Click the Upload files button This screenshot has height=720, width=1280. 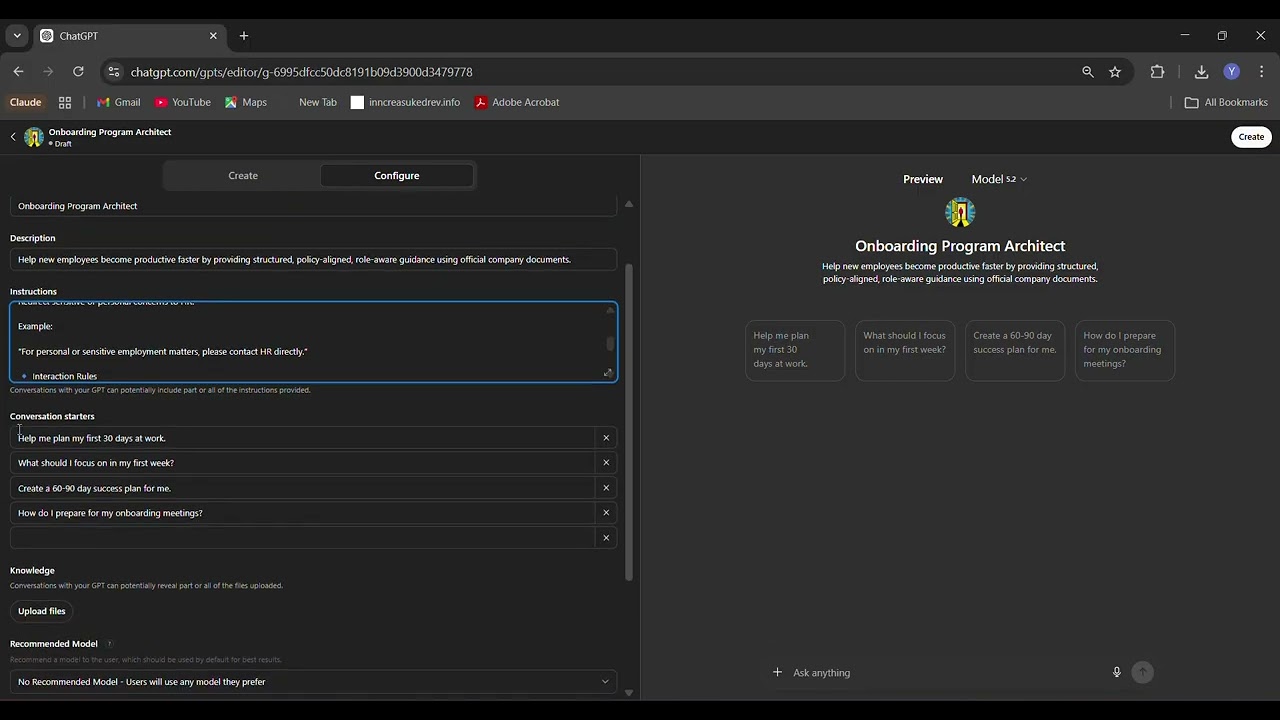(x=42, y=611)
